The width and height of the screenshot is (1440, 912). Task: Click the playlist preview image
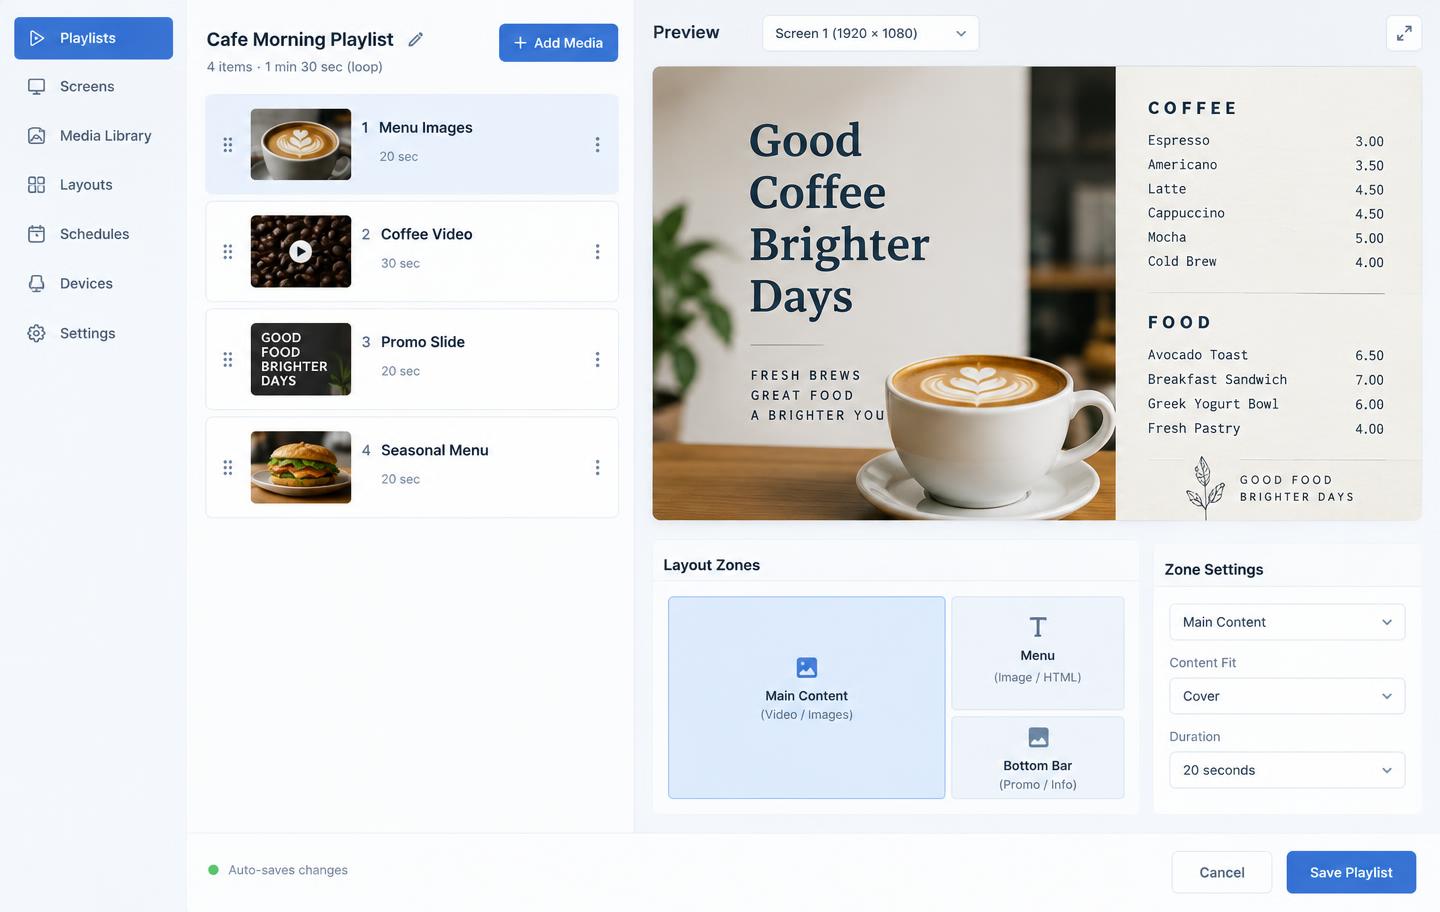click(1037, 293)
